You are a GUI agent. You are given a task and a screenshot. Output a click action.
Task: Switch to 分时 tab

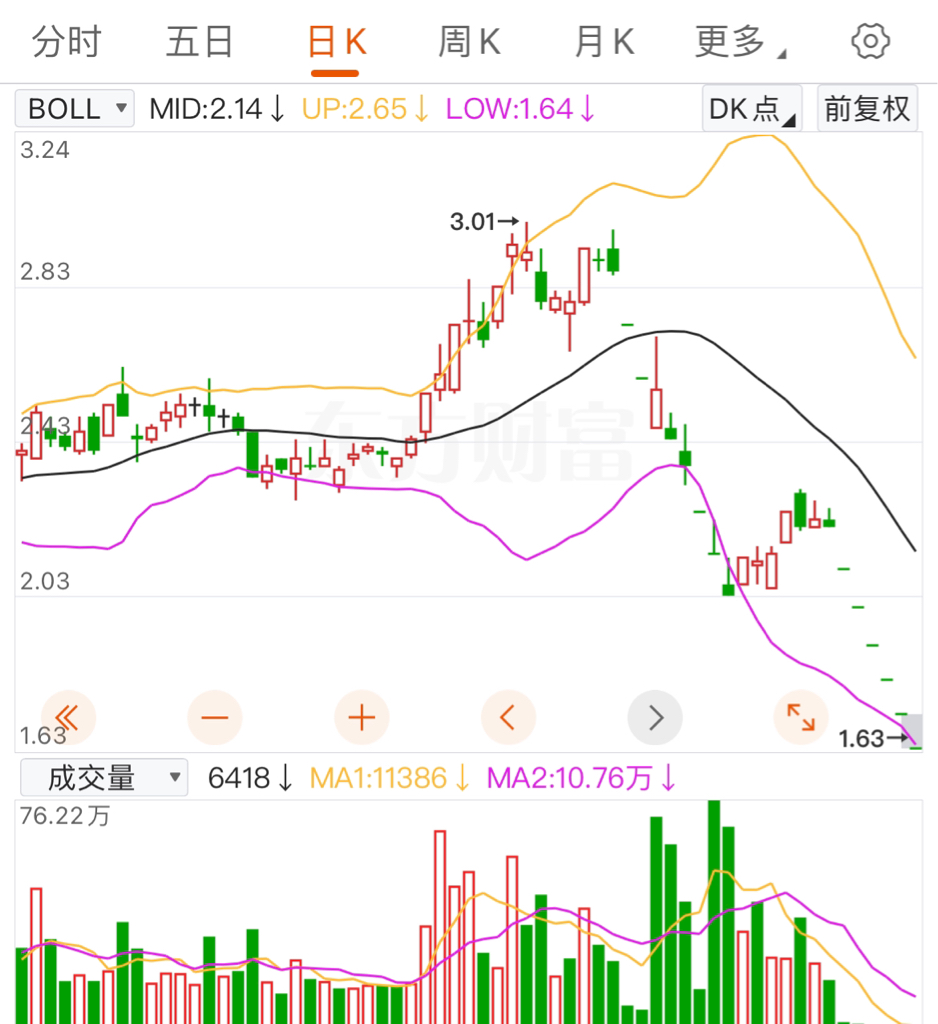(x=67, y=42)
